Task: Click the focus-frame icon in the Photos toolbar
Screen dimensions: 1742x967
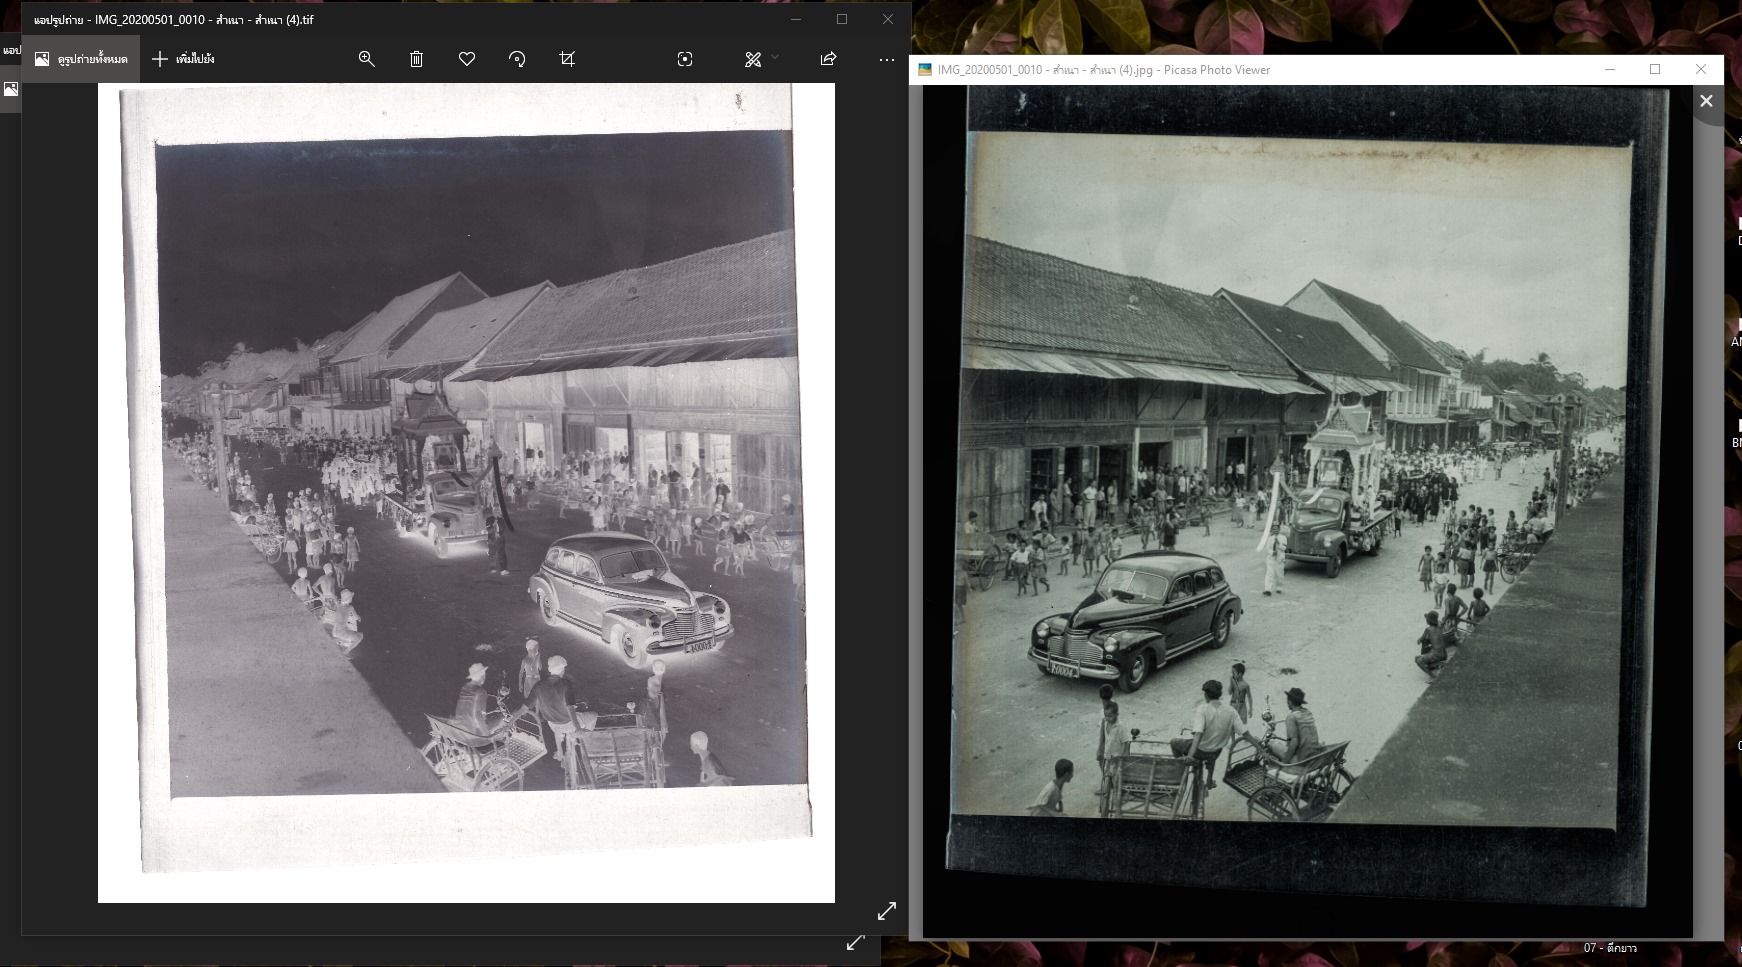Action: coord(685,59)
